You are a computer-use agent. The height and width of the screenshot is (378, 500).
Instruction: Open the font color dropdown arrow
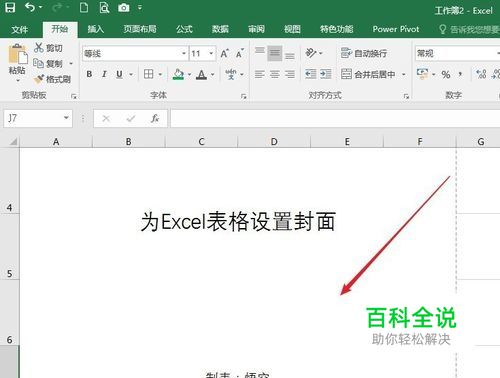pyautogui.click(x=213, y=74)
